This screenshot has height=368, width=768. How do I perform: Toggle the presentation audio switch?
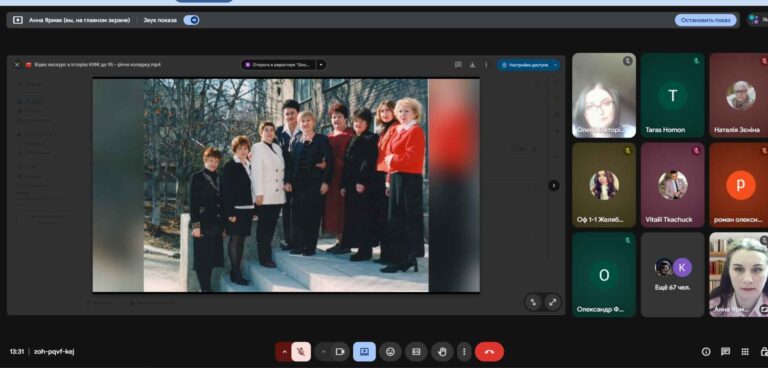pyautogui.click(x=191, y=20)
